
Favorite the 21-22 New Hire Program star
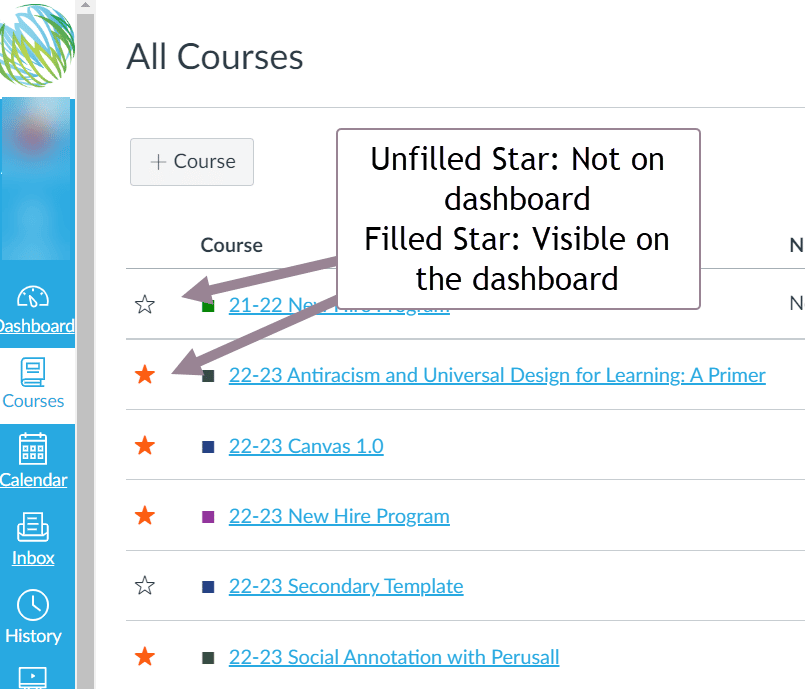point(145,305)
